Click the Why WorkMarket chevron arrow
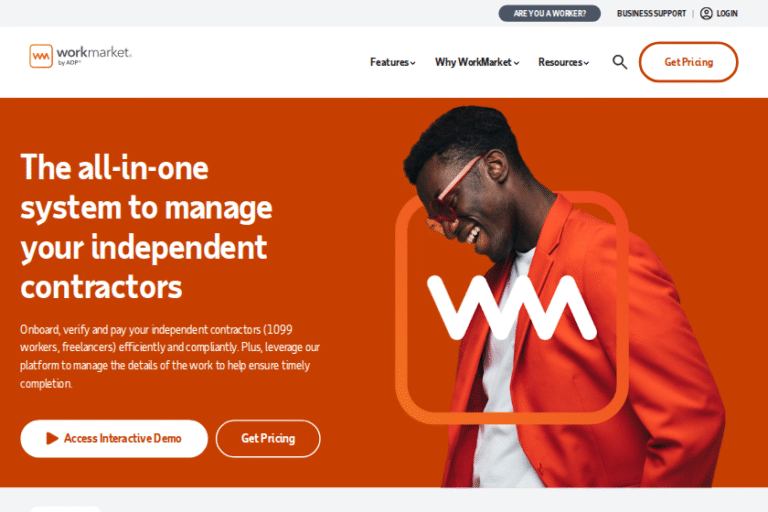 (517, 63)
